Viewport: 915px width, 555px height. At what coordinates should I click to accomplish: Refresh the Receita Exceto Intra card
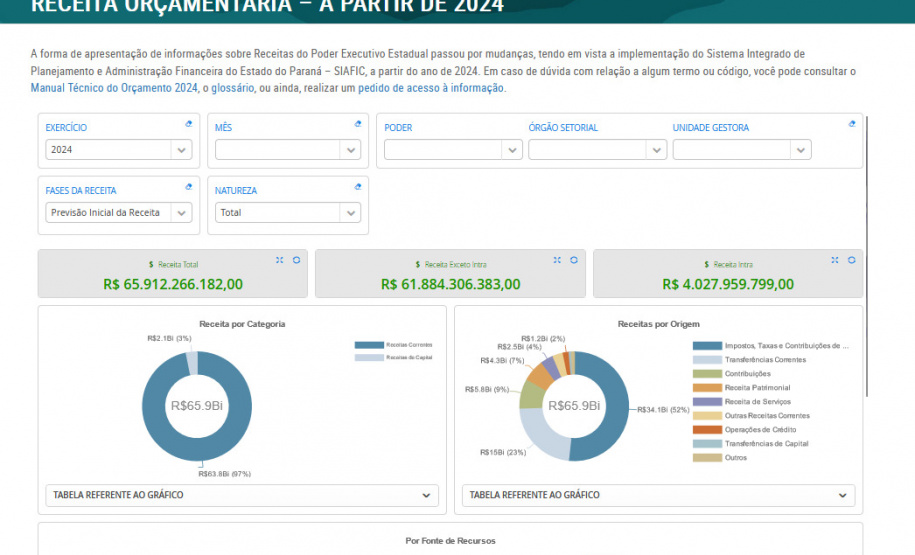tap(574, 260)
